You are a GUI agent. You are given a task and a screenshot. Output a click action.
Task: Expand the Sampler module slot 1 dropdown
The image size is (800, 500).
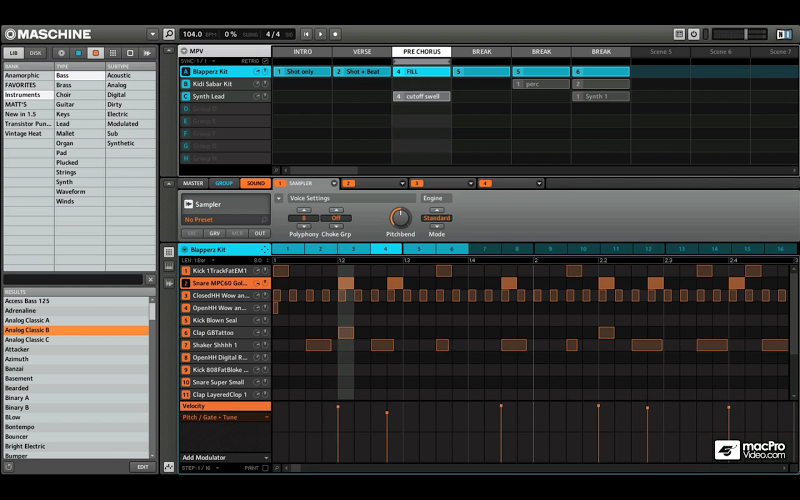click(333, 184)
